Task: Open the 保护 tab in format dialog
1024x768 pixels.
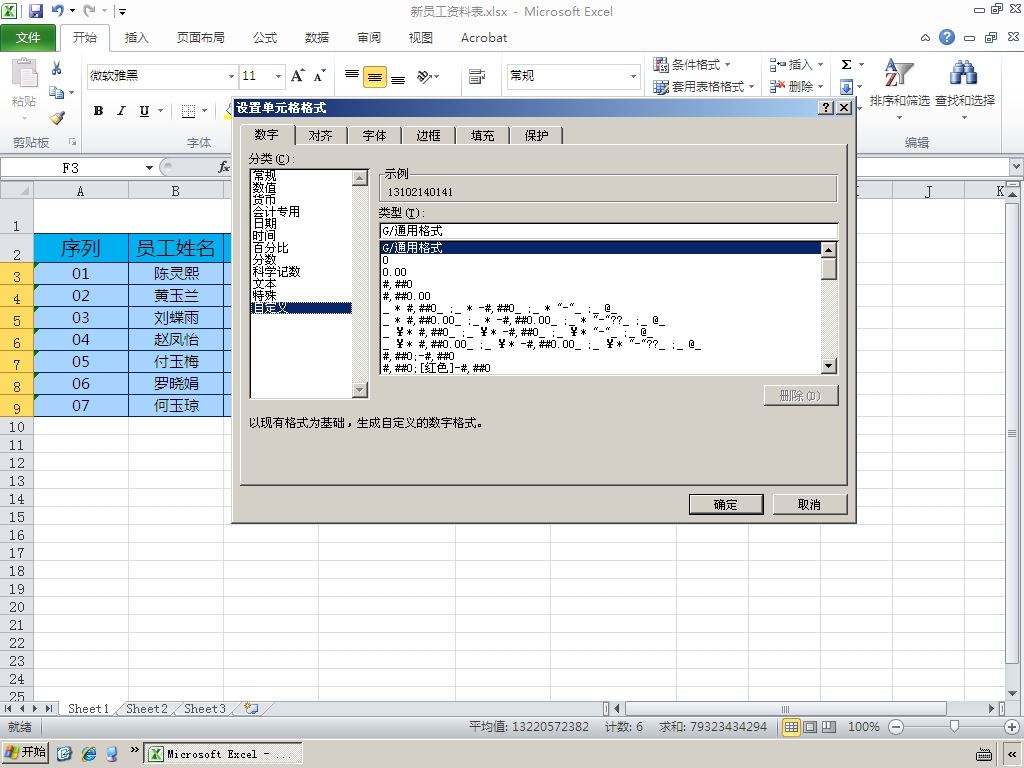Action: (536, 135)
